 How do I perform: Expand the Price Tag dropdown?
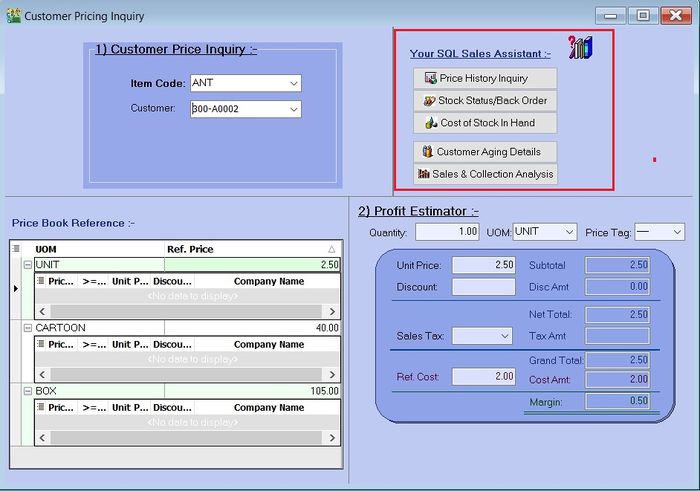click(676, 232)
